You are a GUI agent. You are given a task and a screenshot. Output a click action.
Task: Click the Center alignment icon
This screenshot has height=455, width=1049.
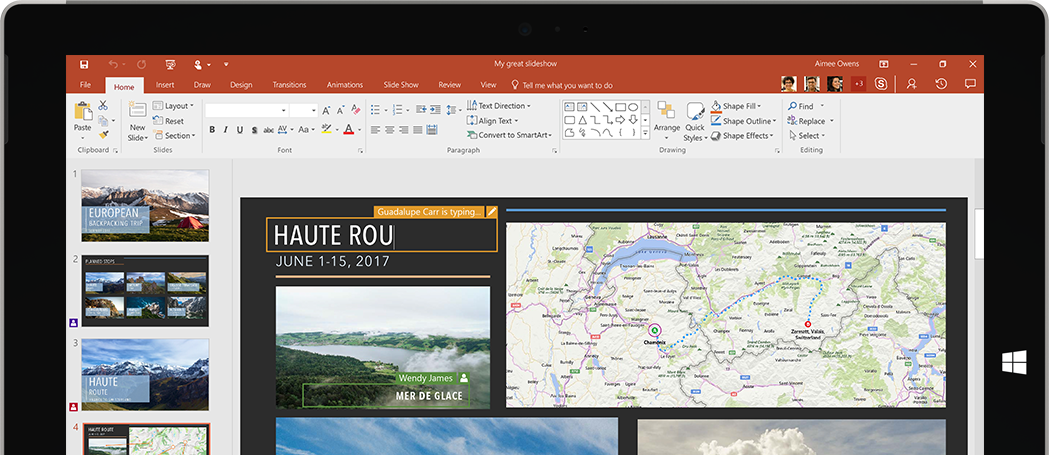coord(389,130)
